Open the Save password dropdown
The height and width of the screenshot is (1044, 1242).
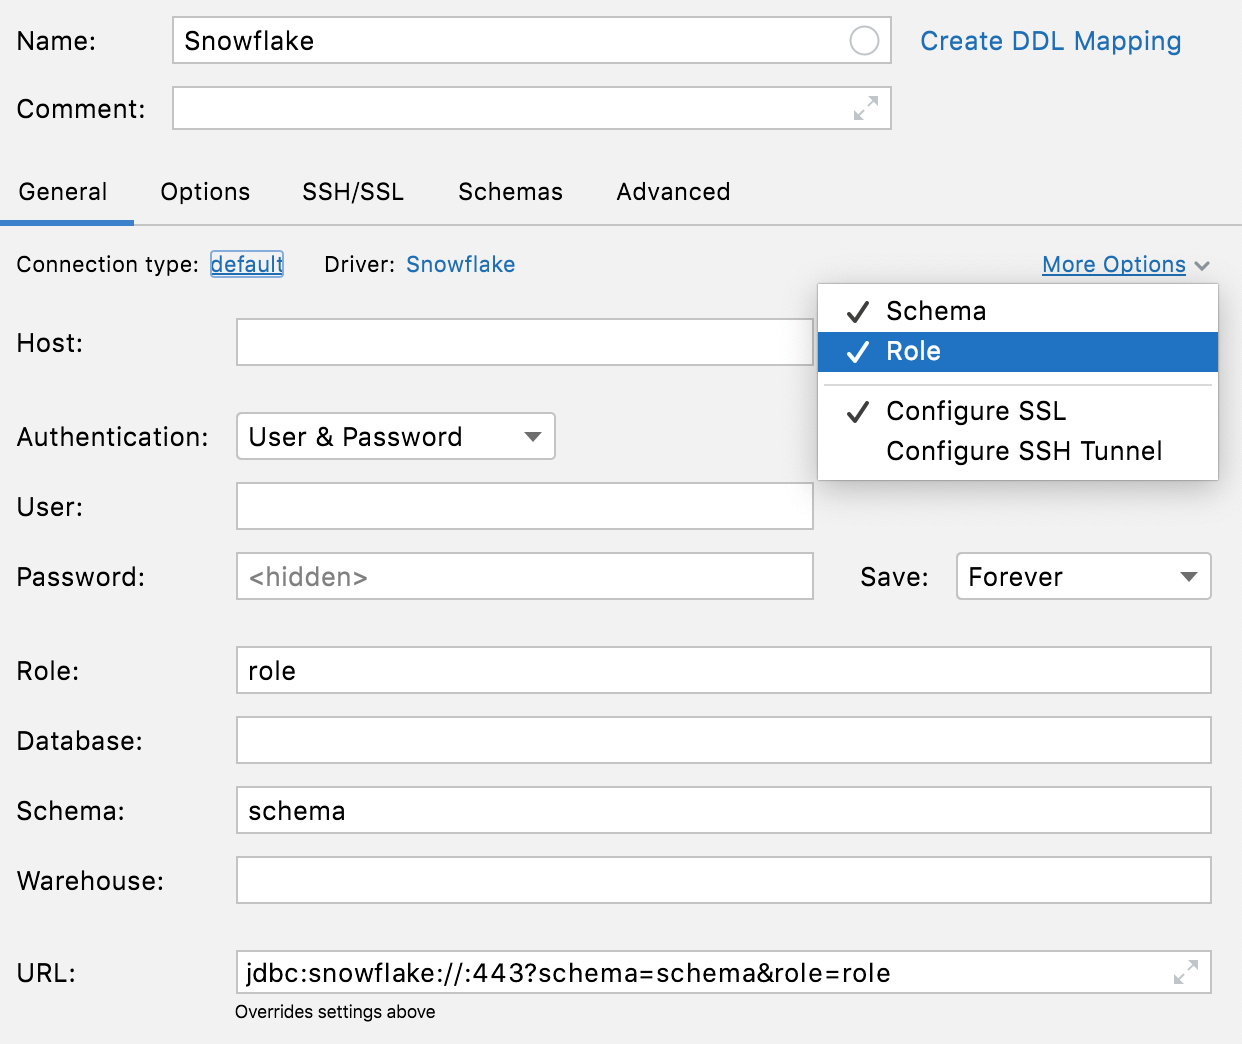click(1083, 577)
